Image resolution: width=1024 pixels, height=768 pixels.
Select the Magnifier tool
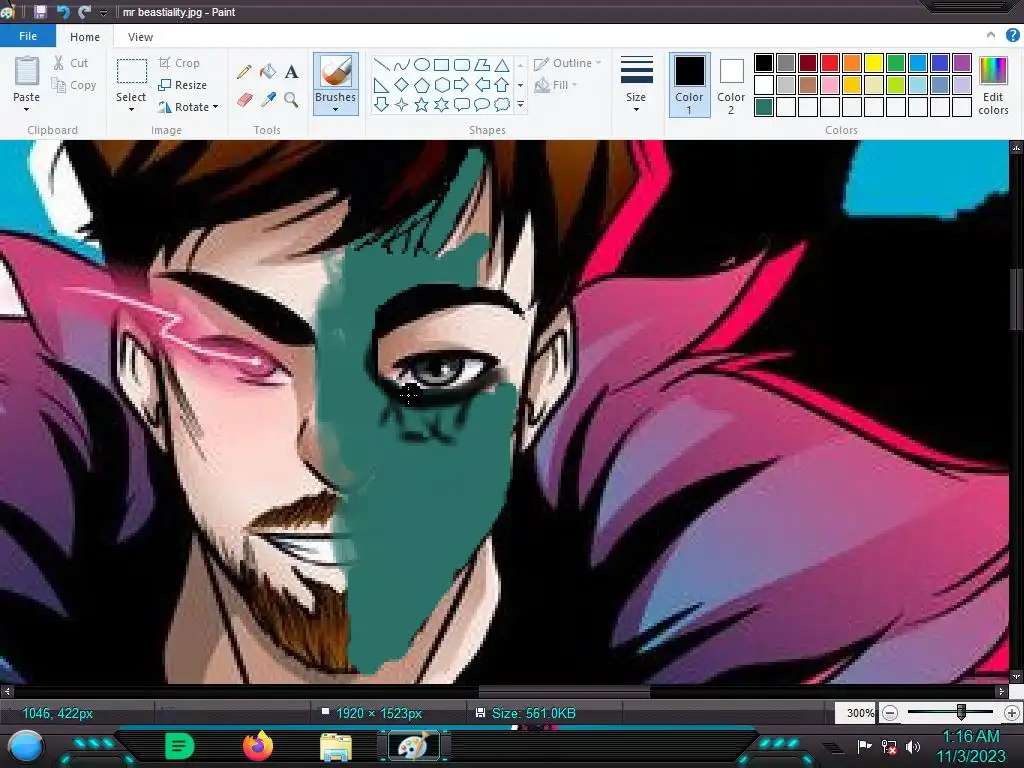291,99
